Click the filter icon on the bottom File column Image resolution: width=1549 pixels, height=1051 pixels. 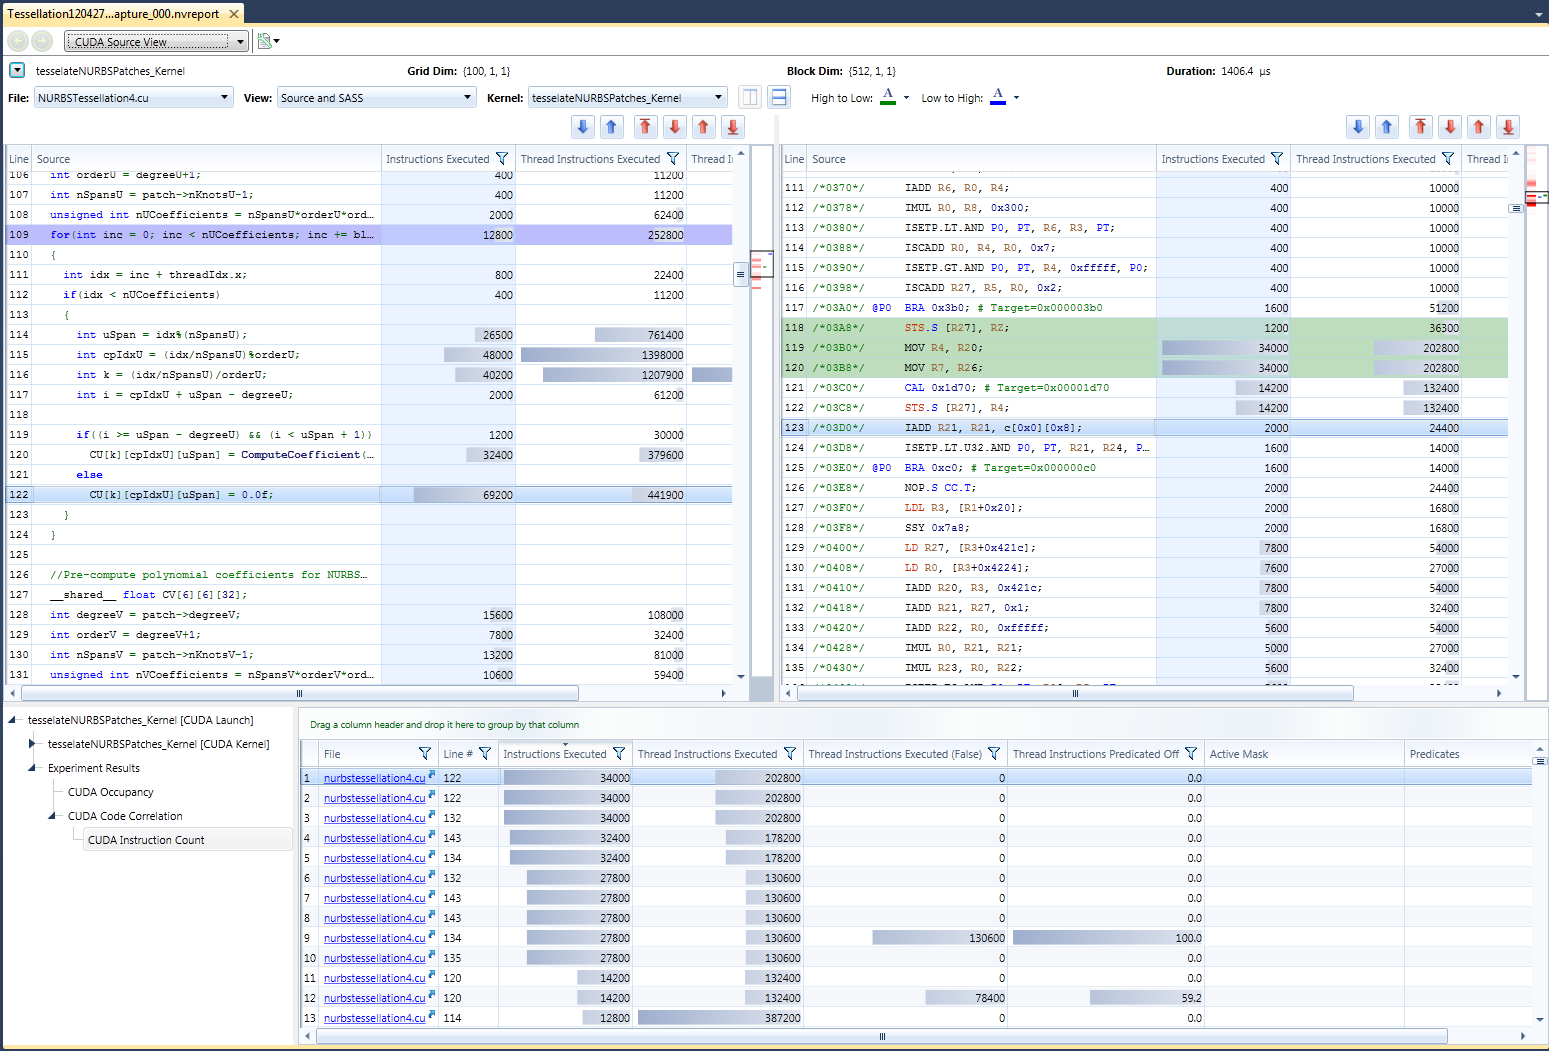[425, 754]
